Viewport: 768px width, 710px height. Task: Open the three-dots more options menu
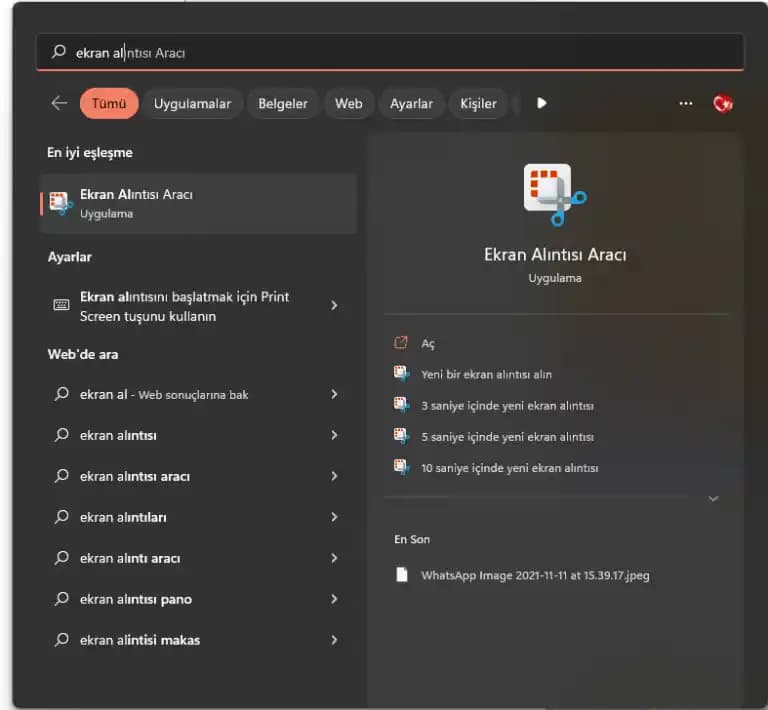pyautogui.click(x=685, y=103)
